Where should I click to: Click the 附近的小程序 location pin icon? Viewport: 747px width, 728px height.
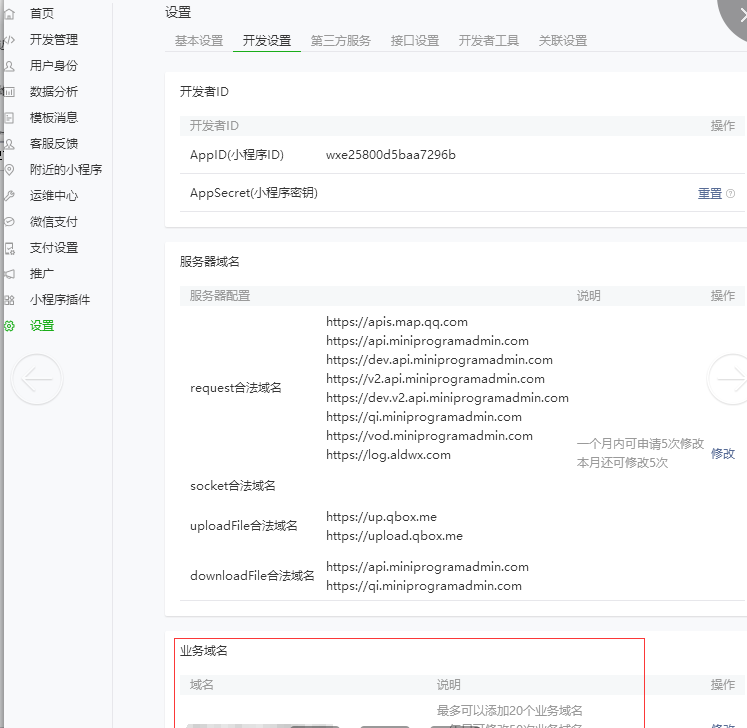click(x=9, y=170)
